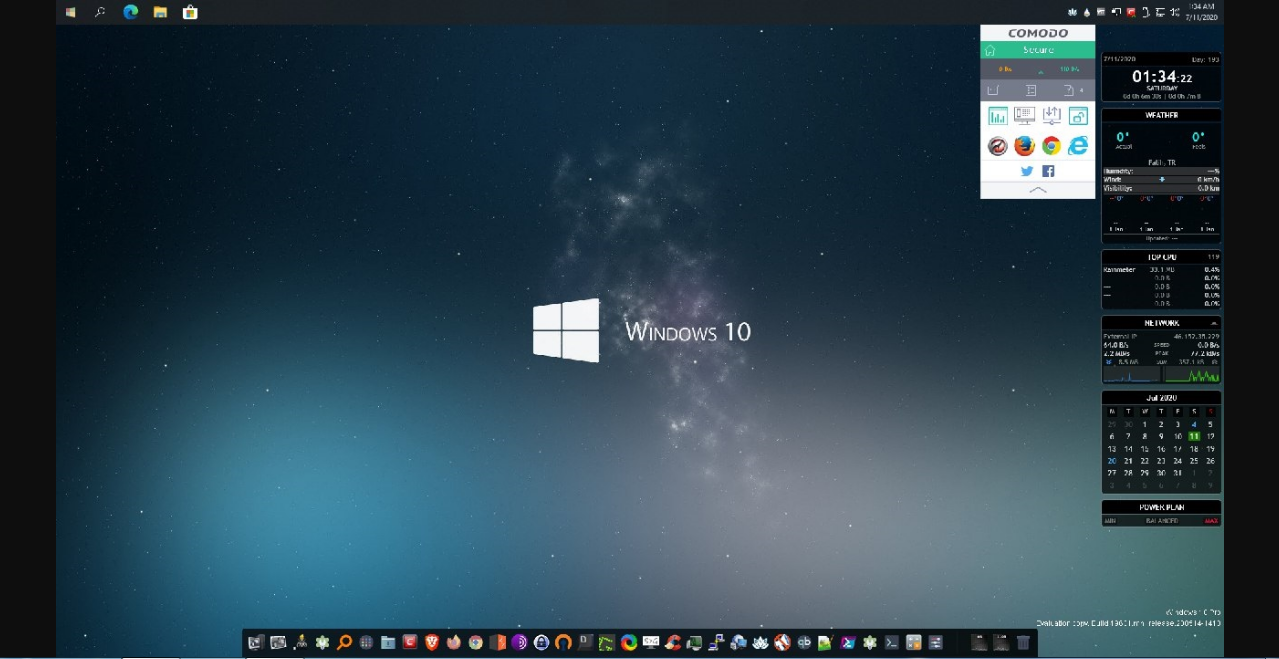Click red Comodo icon in system tray

coord(1131,12)
